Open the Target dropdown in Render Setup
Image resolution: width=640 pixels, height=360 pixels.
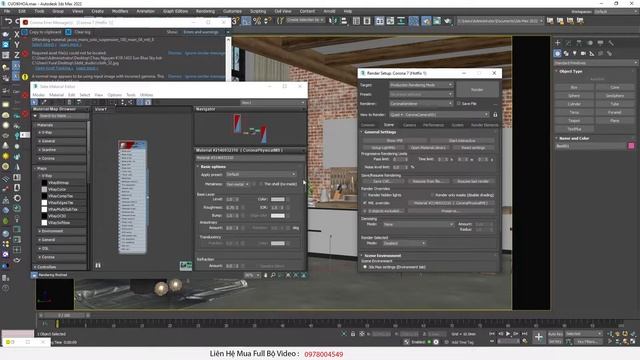click(x=421, y=85)
